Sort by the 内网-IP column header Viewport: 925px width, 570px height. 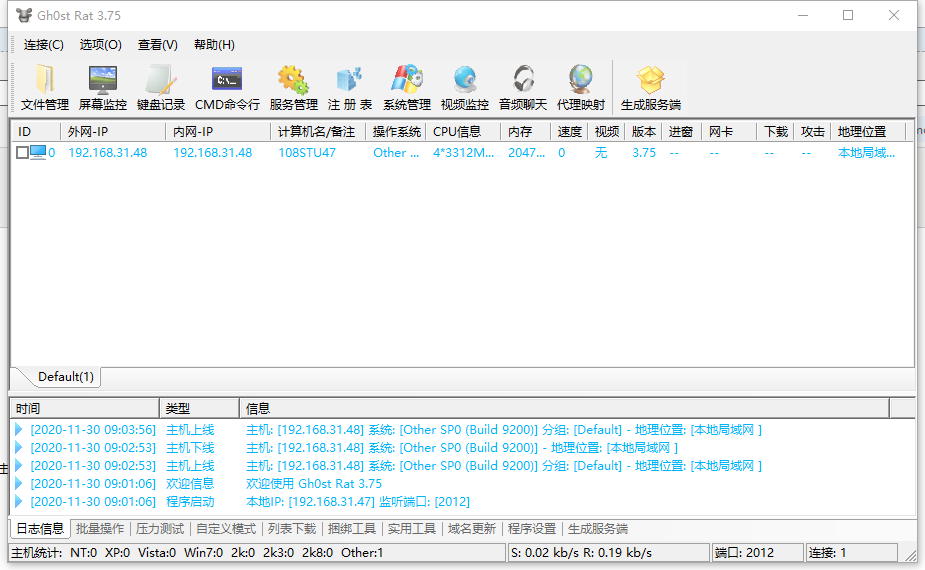[218, 132]
